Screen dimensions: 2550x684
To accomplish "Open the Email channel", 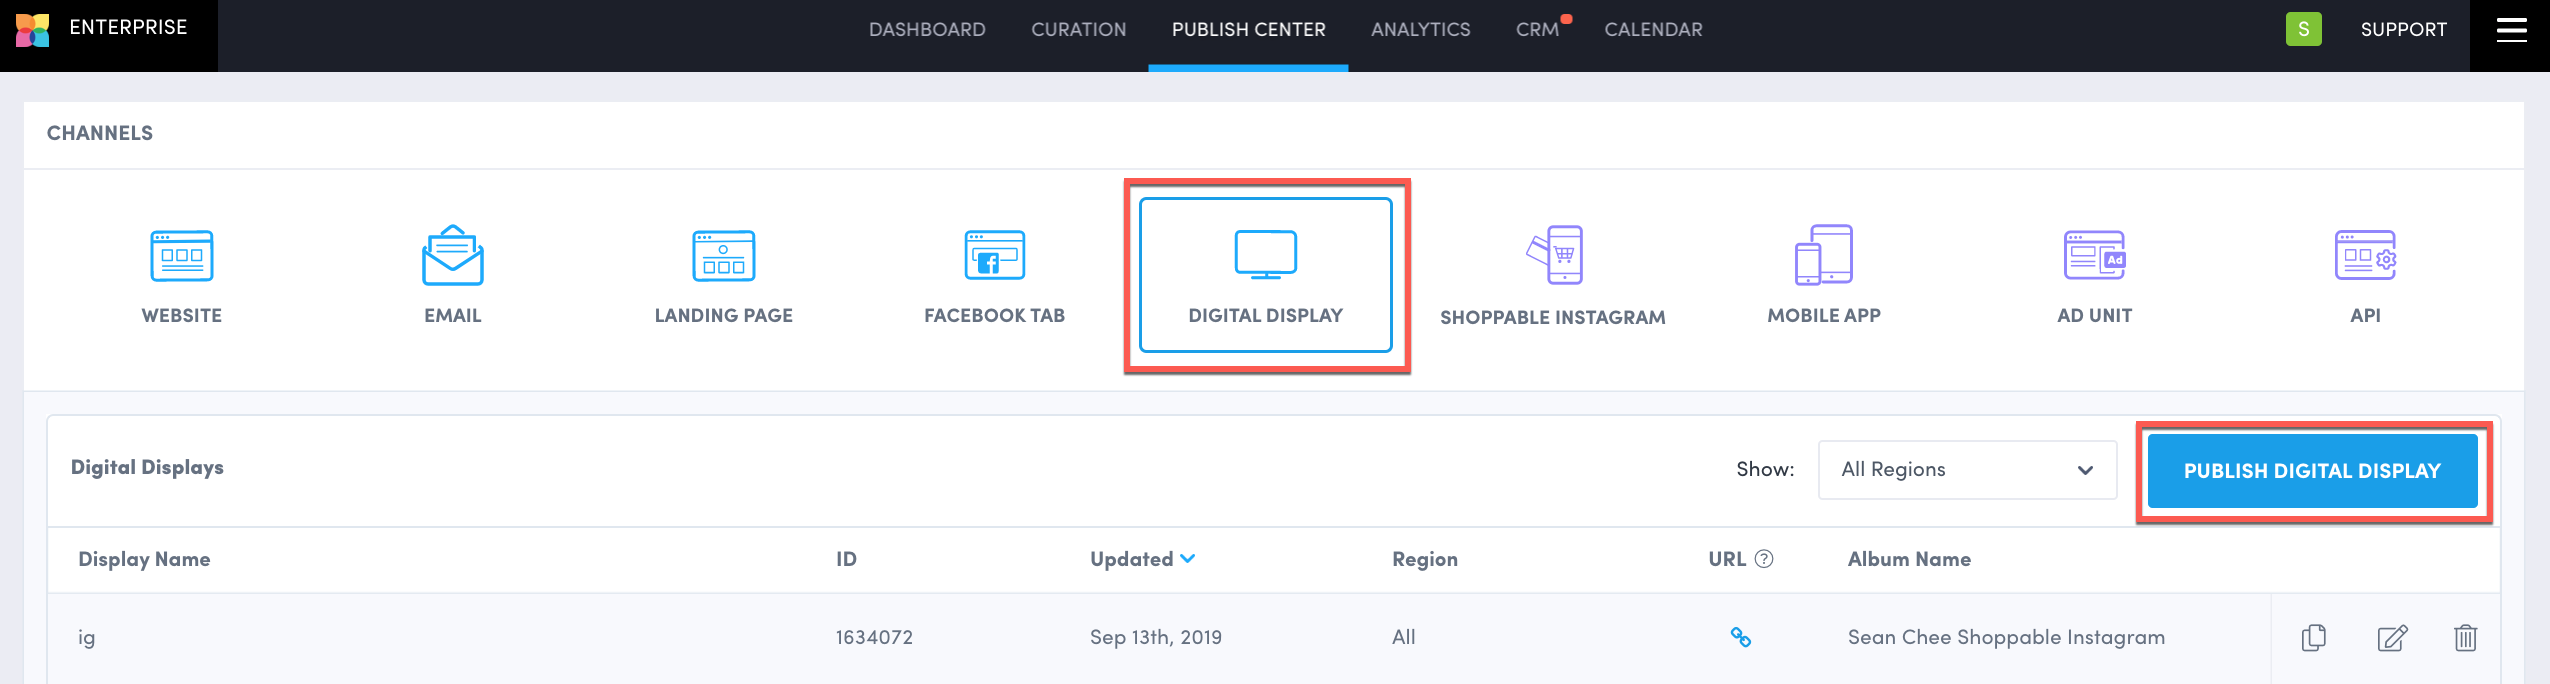I will tap(452, 256).
